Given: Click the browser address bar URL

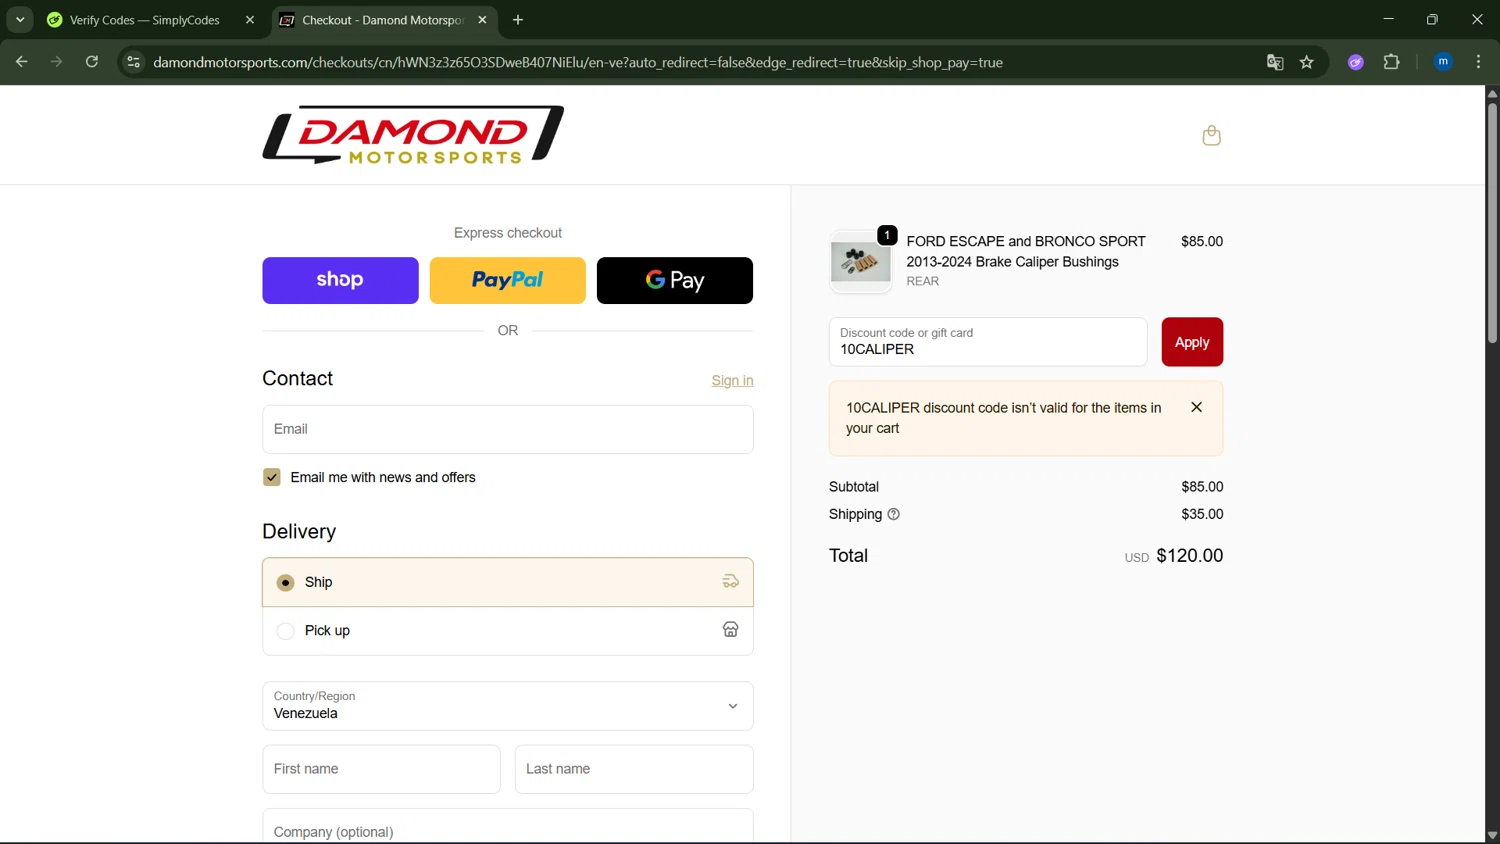Looking at the screenshot, I should tap(578, 62).
